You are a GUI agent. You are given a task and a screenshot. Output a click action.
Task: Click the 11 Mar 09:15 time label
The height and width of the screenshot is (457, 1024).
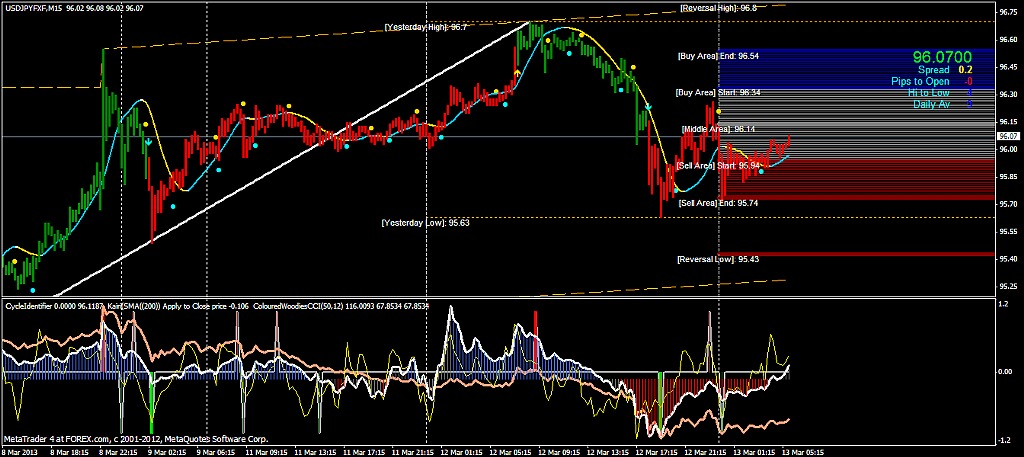point(264,452)
